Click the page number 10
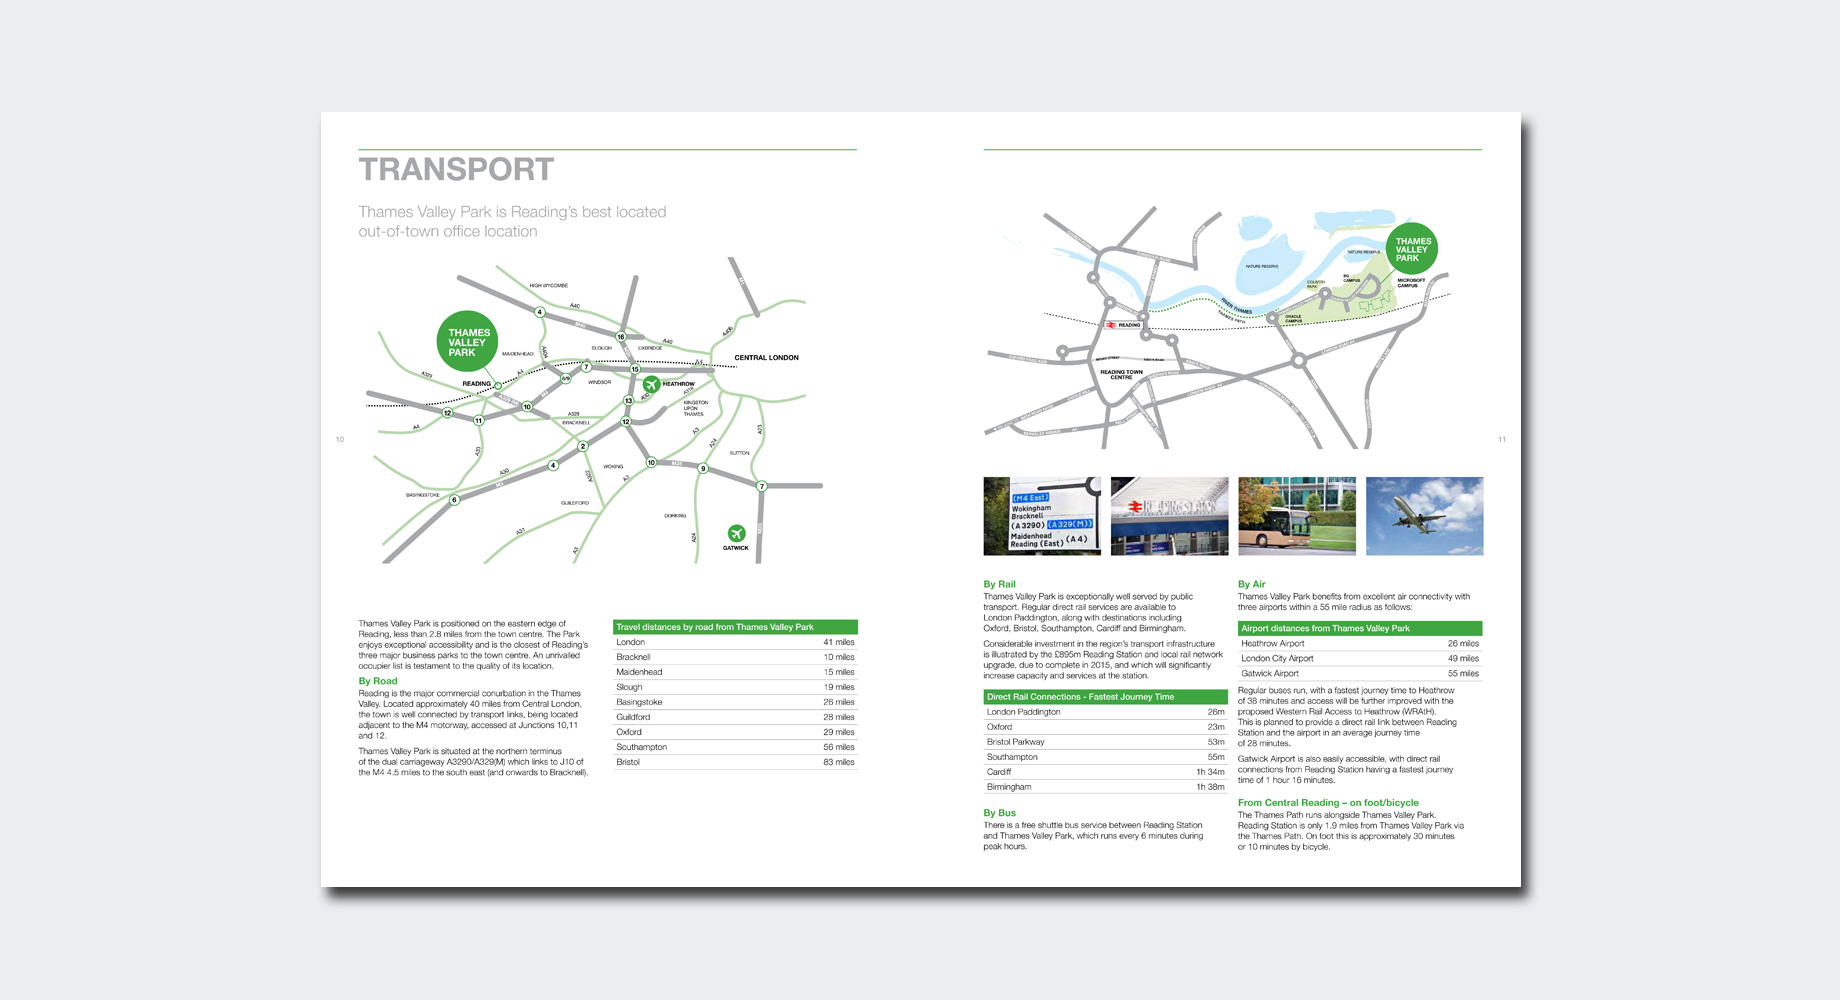1840x1000 pixels. [x=340, y=439]
